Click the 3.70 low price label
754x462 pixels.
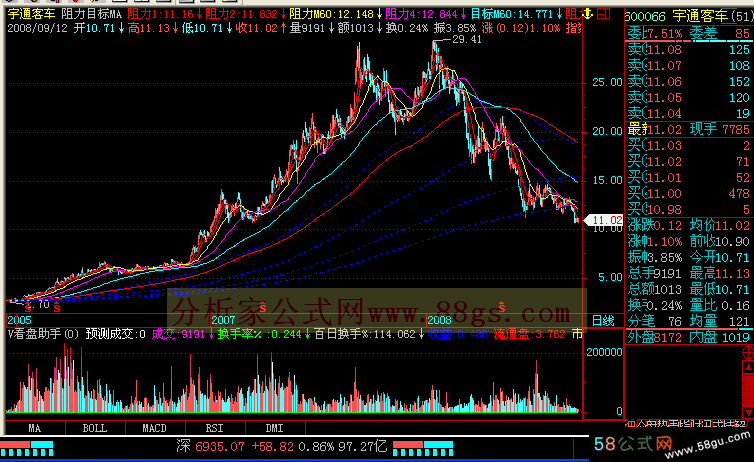39,304
